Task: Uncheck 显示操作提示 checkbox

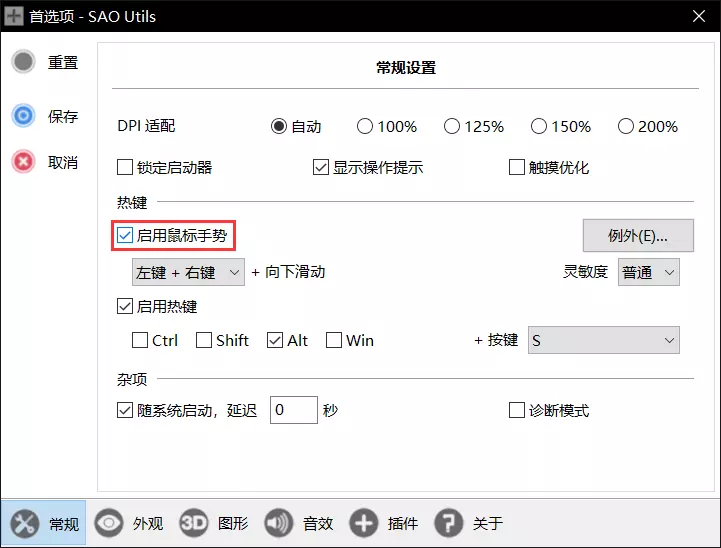Action: [x=321, y=167]
